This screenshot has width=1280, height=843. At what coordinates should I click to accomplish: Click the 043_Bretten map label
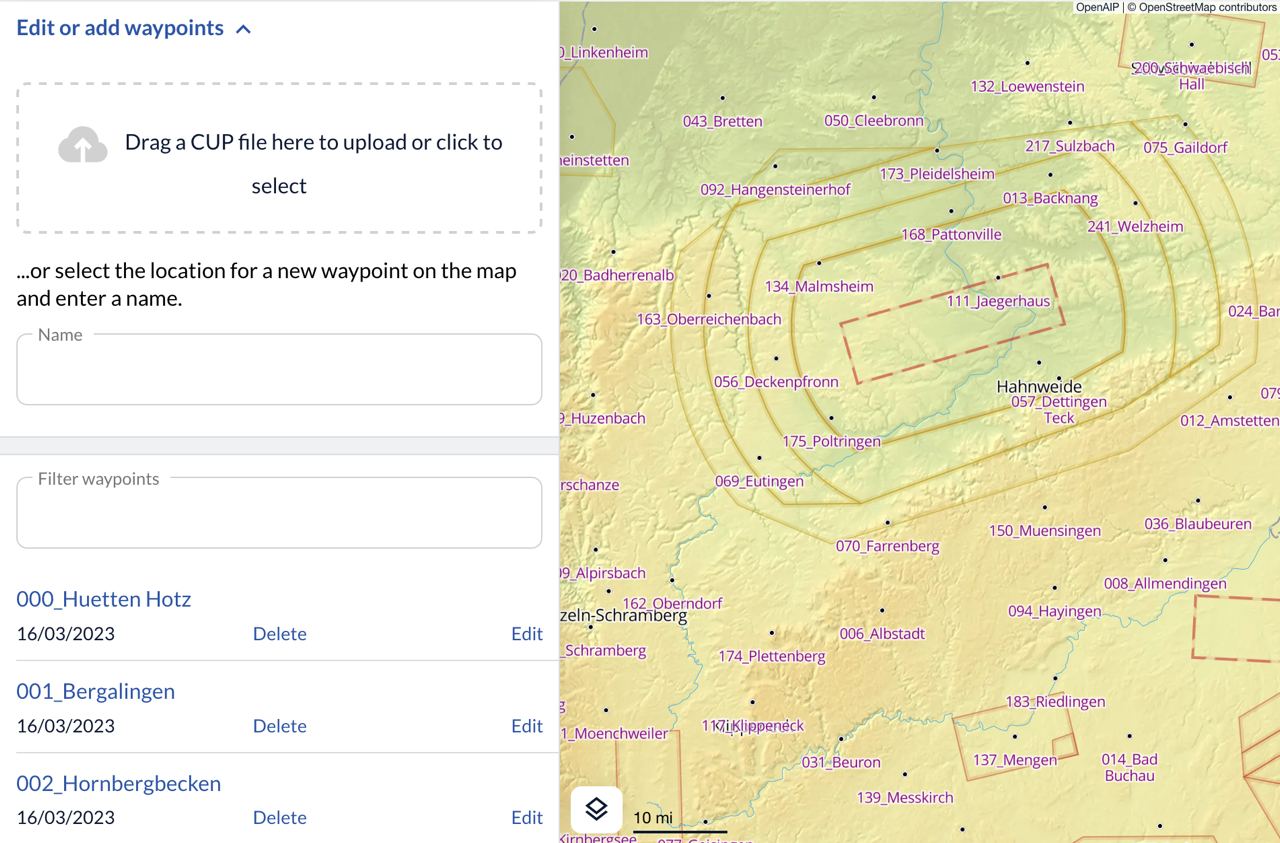[723, 122]
